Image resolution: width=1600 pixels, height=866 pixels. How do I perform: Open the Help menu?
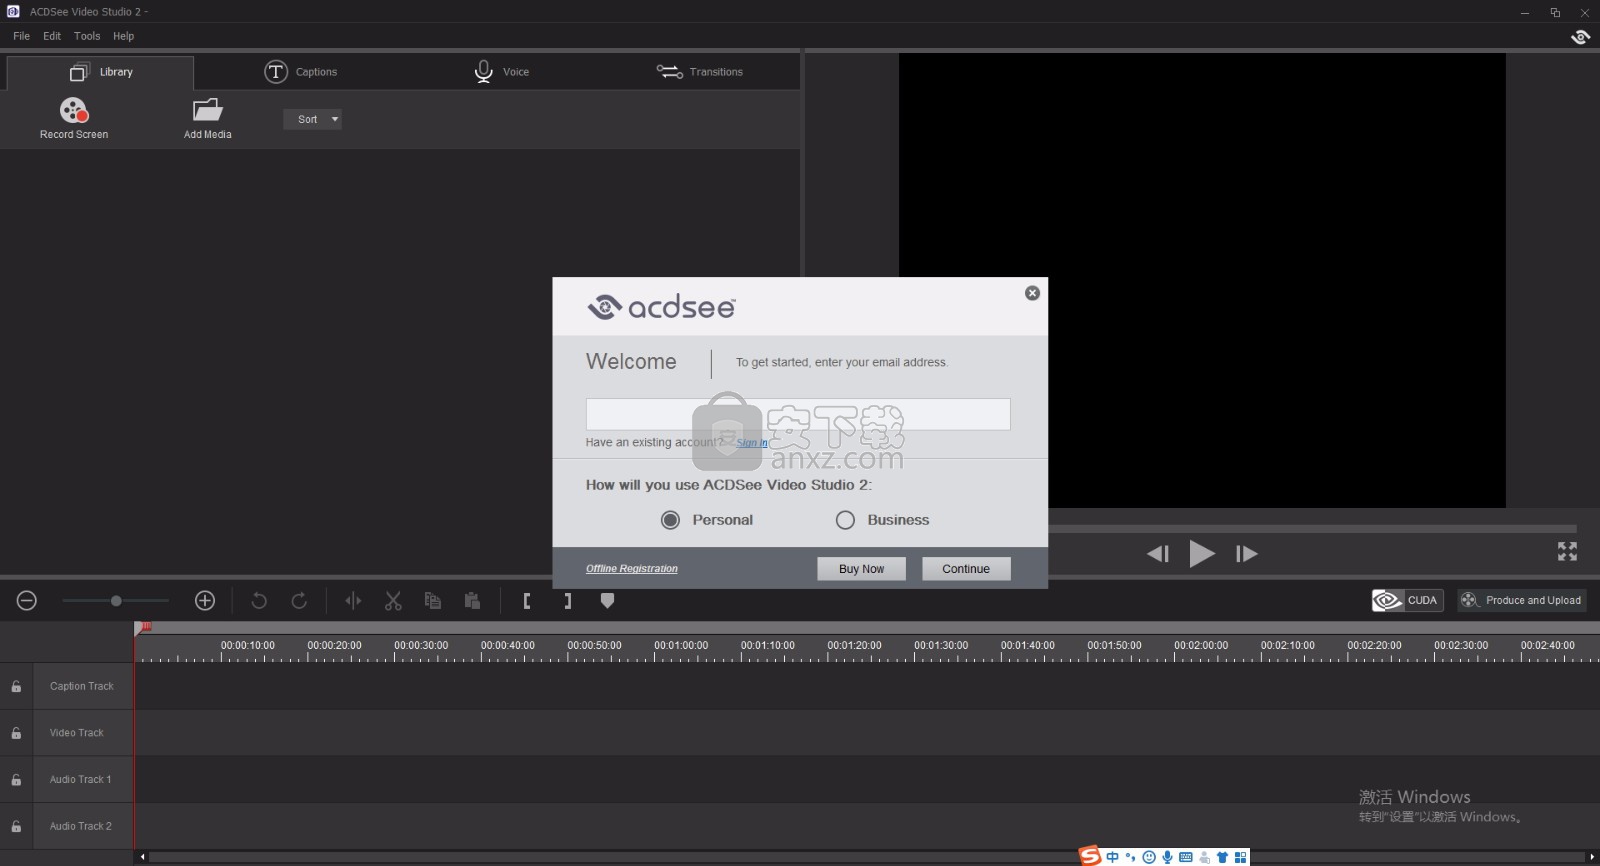coord(123,36)
